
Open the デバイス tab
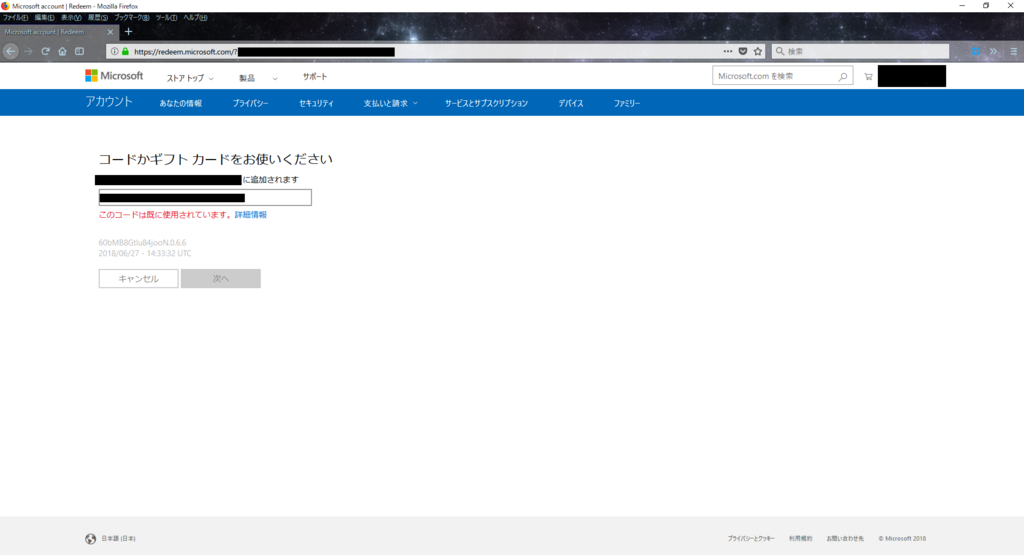coord(571,103)
